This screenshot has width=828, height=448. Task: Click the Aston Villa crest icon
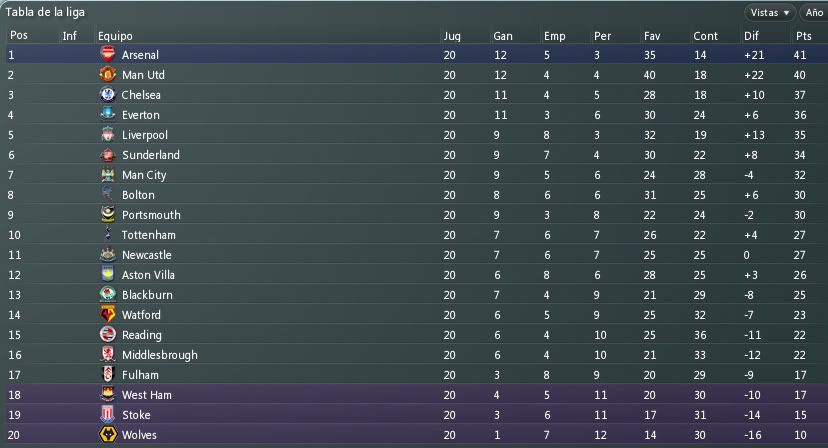click(x=107, y=275)
